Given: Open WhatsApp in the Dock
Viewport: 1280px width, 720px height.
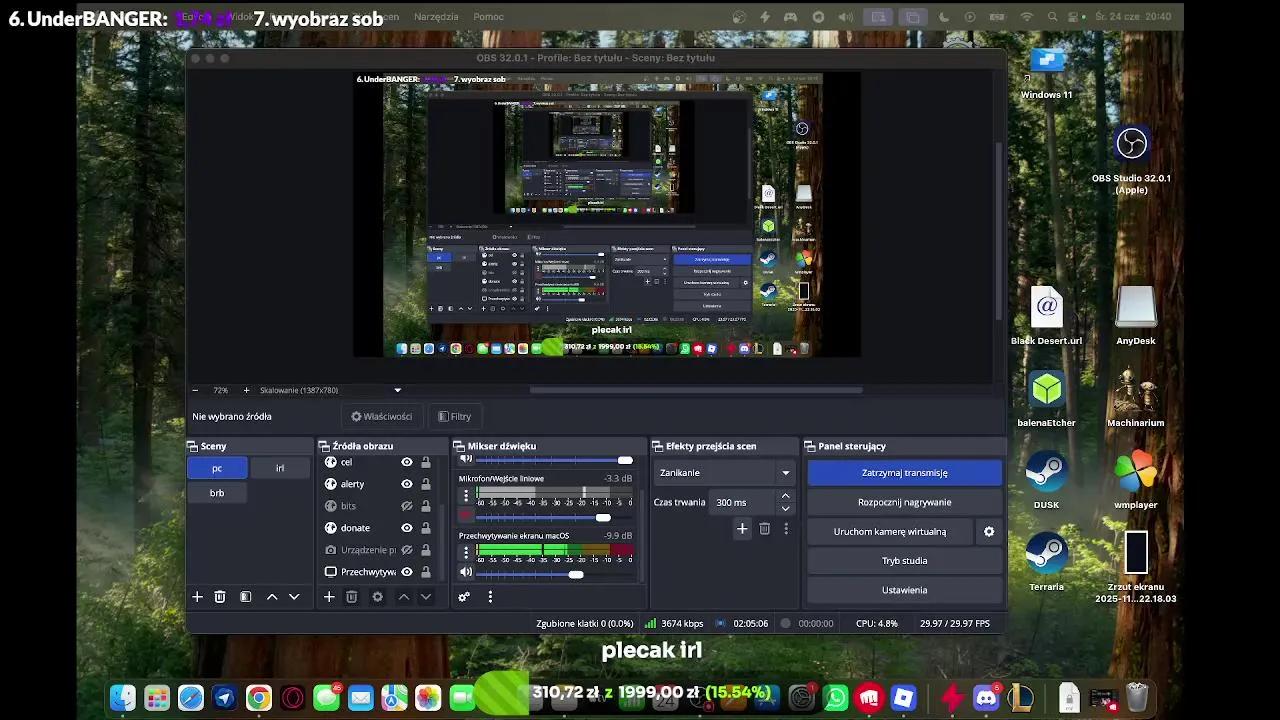Looking at the screenshot, I should click(x=836, y=698).
